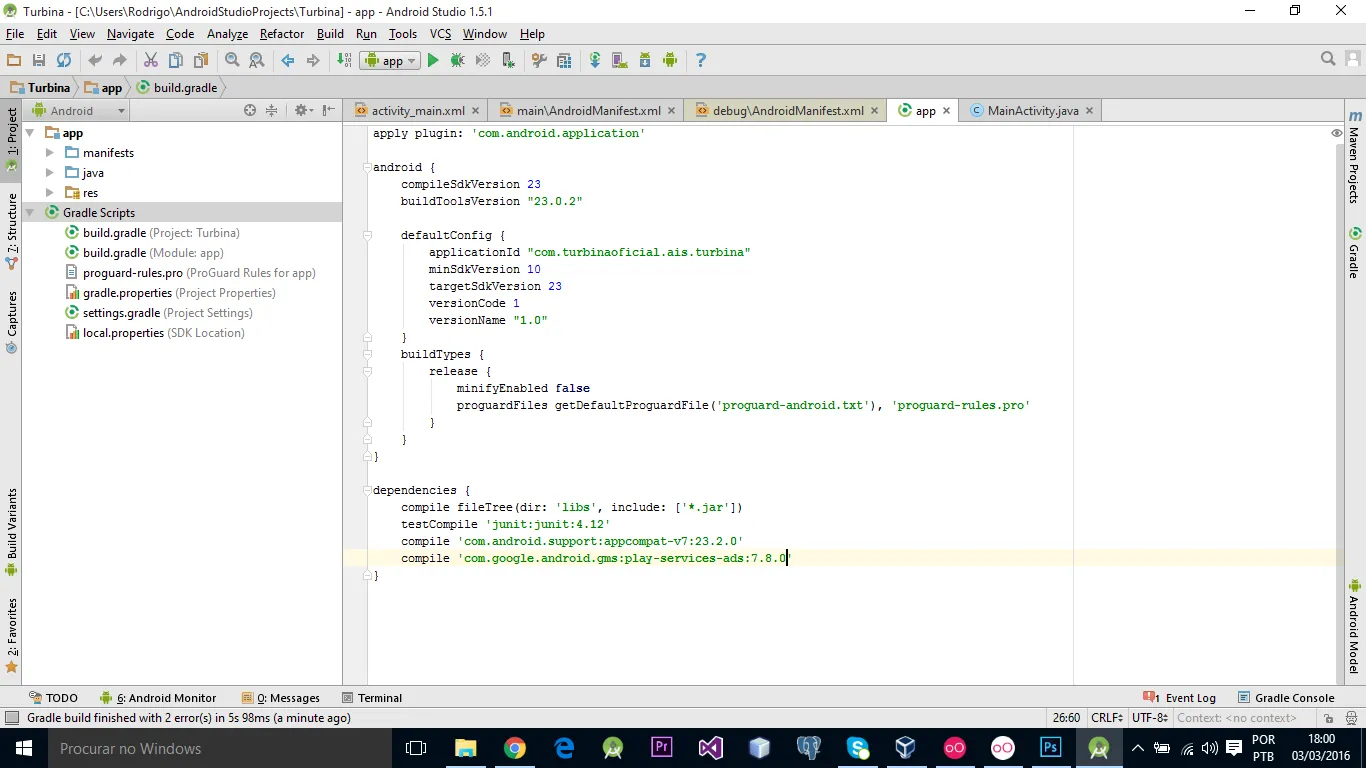This screenshot has height=768, width=1366.
Task: Switch to the MainActivity.java tab
Action: tap(1031, 111)
